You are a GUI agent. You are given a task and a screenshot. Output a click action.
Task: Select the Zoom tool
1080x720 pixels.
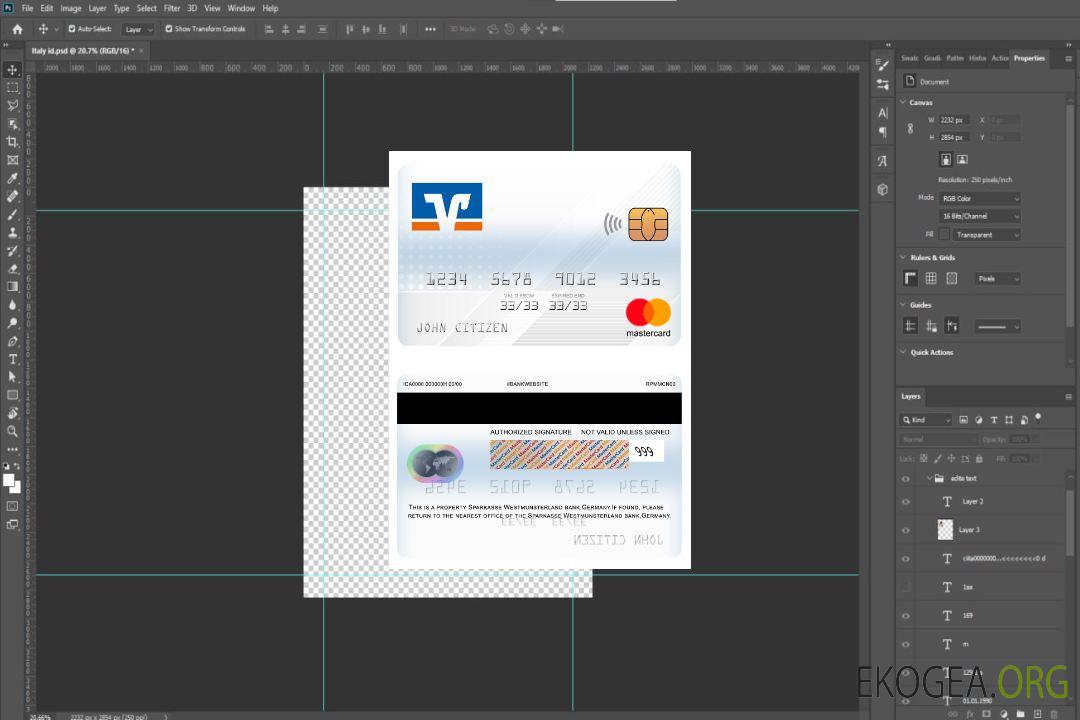(x=12, y=431)
